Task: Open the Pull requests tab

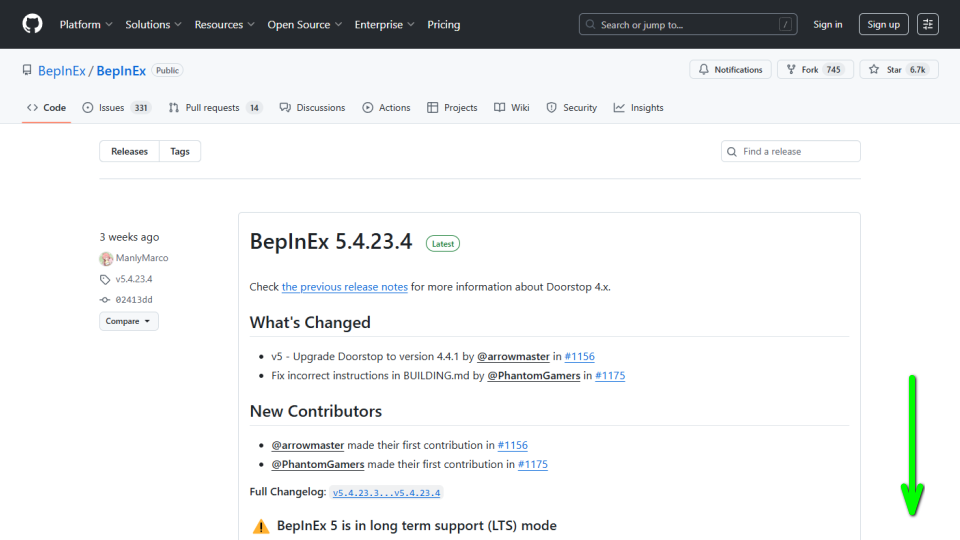Action: click(214, 108)
